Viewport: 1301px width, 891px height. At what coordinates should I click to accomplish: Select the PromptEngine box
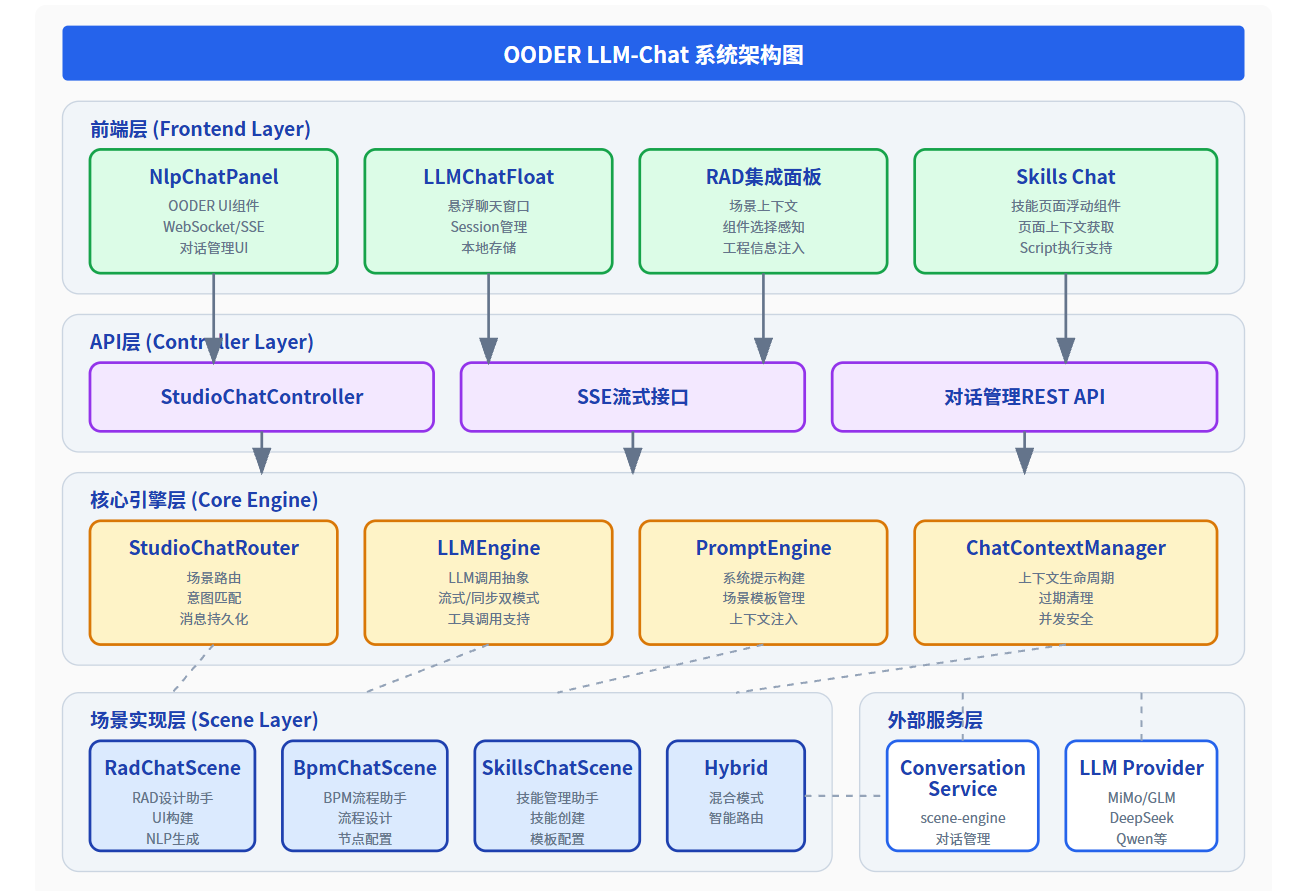(x=763, y=582)
